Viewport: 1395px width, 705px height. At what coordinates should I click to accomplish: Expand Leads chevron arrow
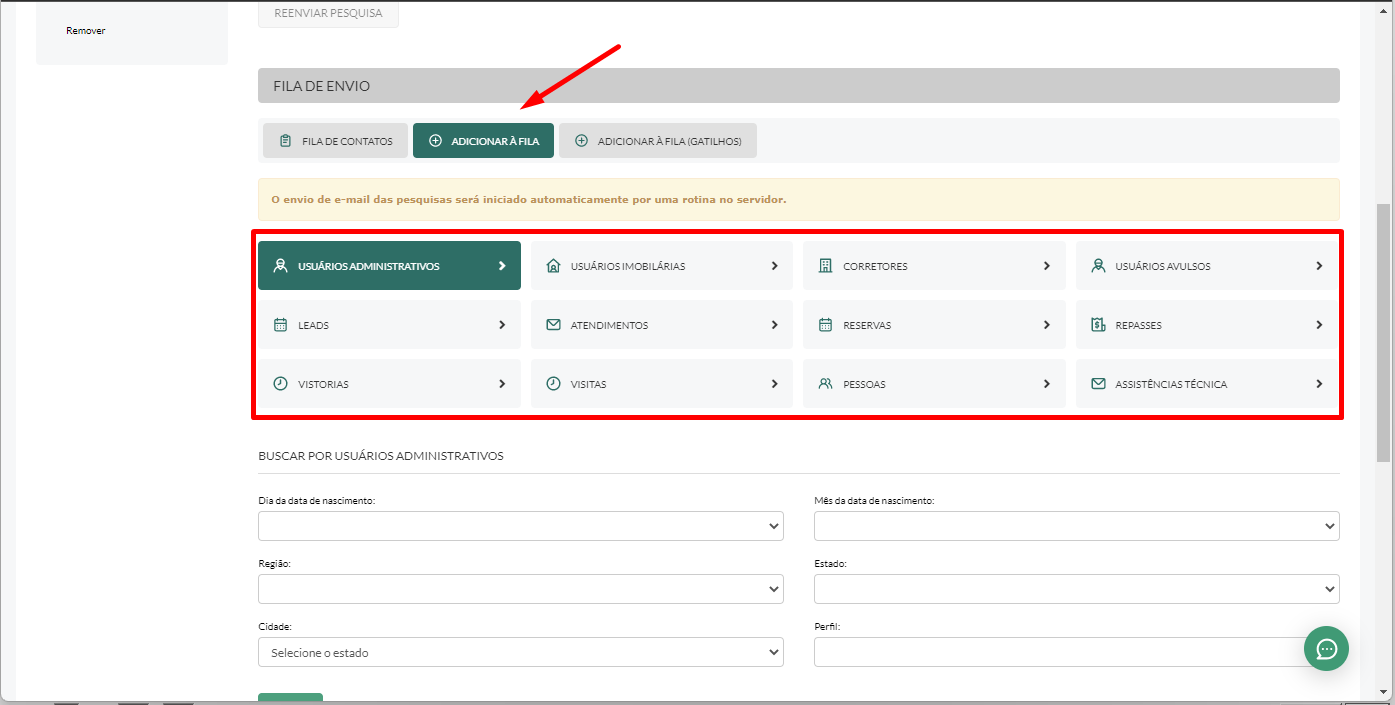[502, 325]
